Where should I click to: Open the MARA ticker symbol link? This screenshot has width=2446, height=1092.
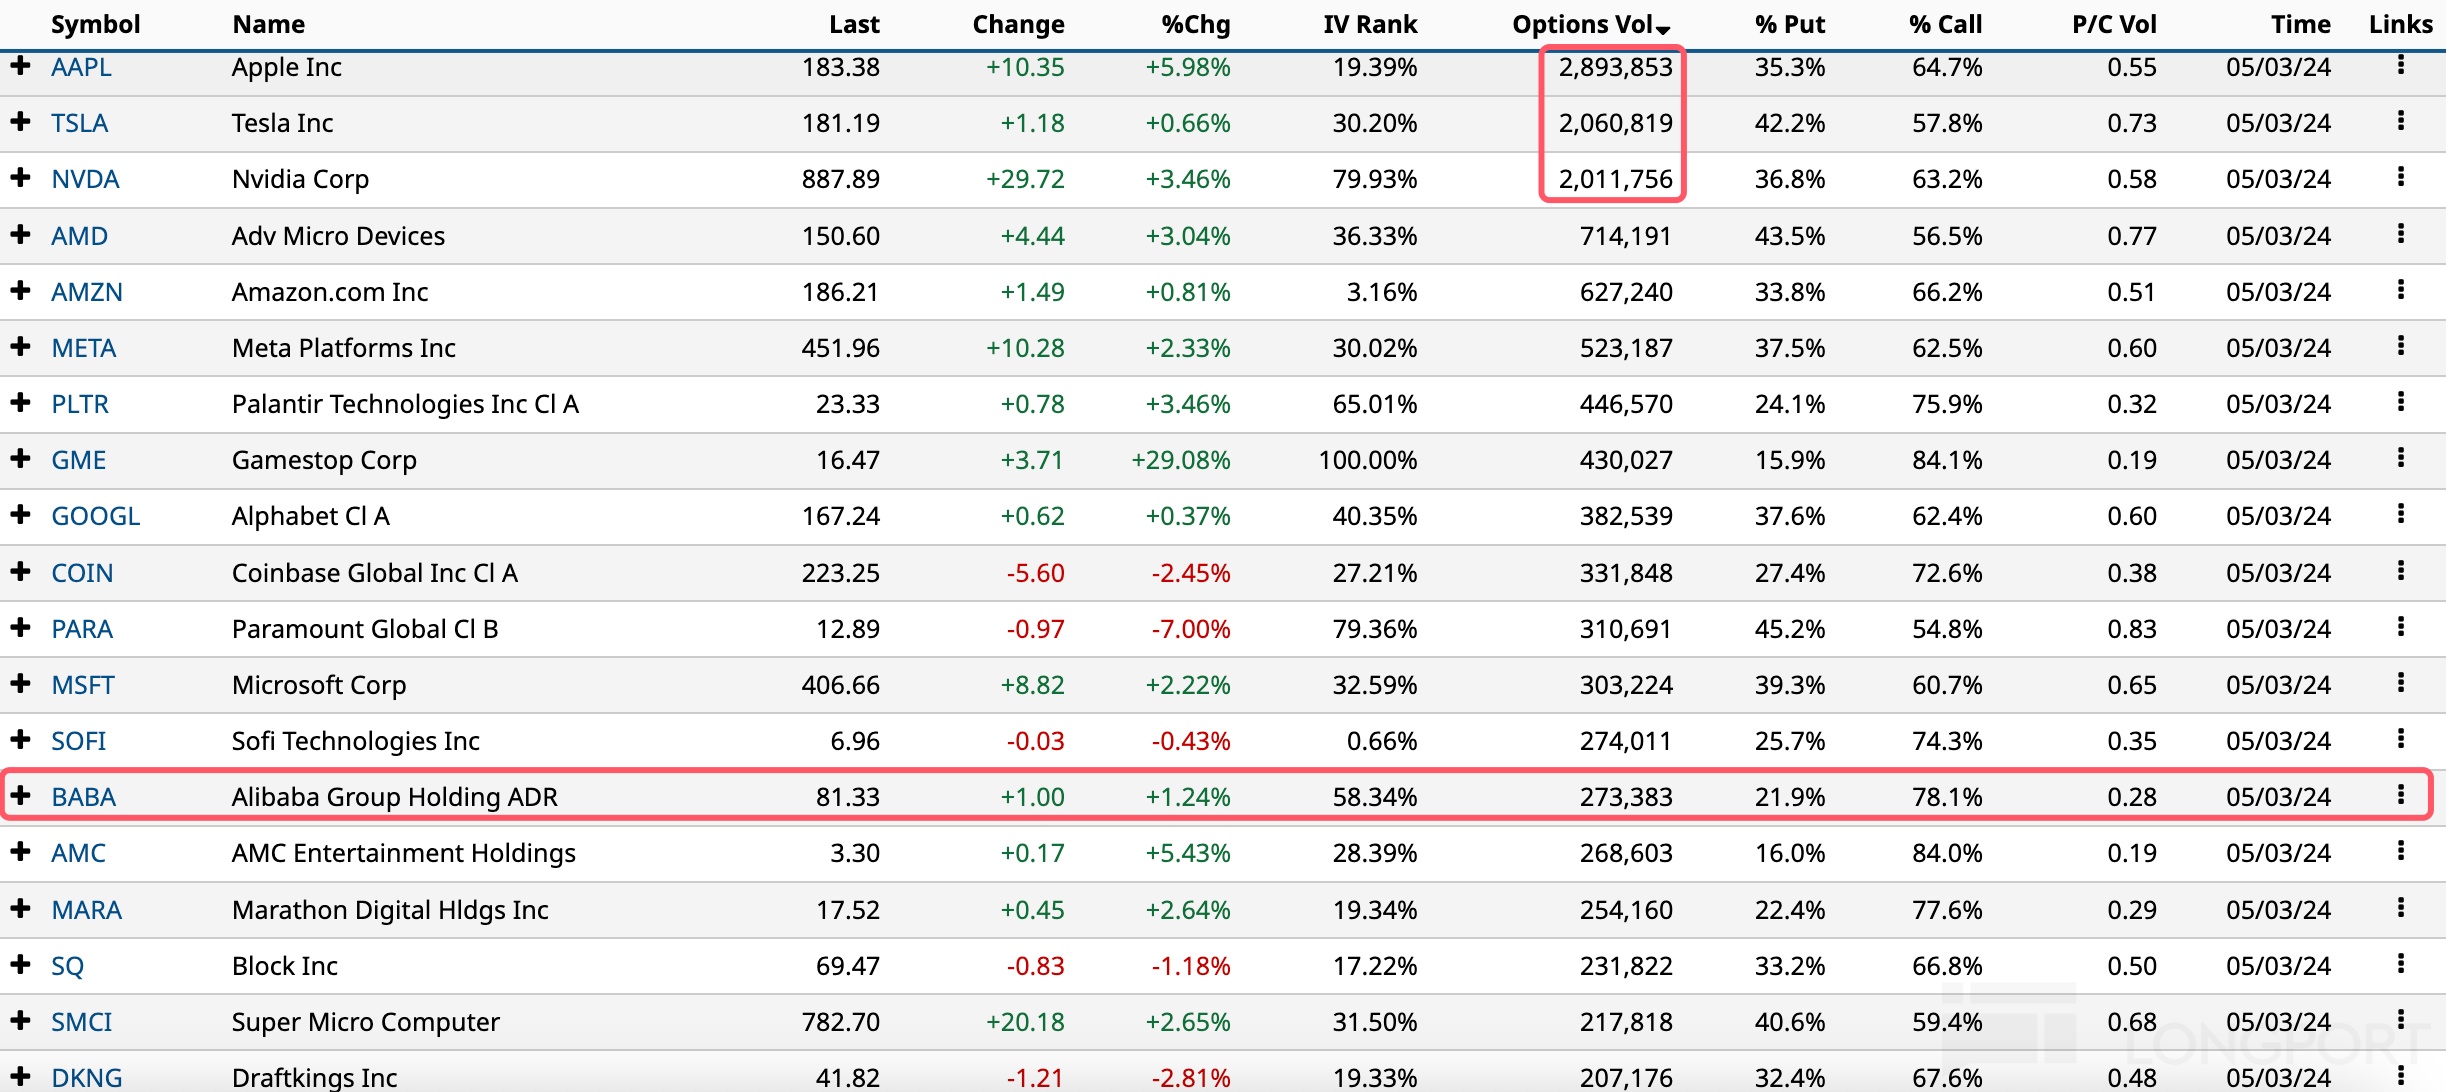[x=86, y=910]
